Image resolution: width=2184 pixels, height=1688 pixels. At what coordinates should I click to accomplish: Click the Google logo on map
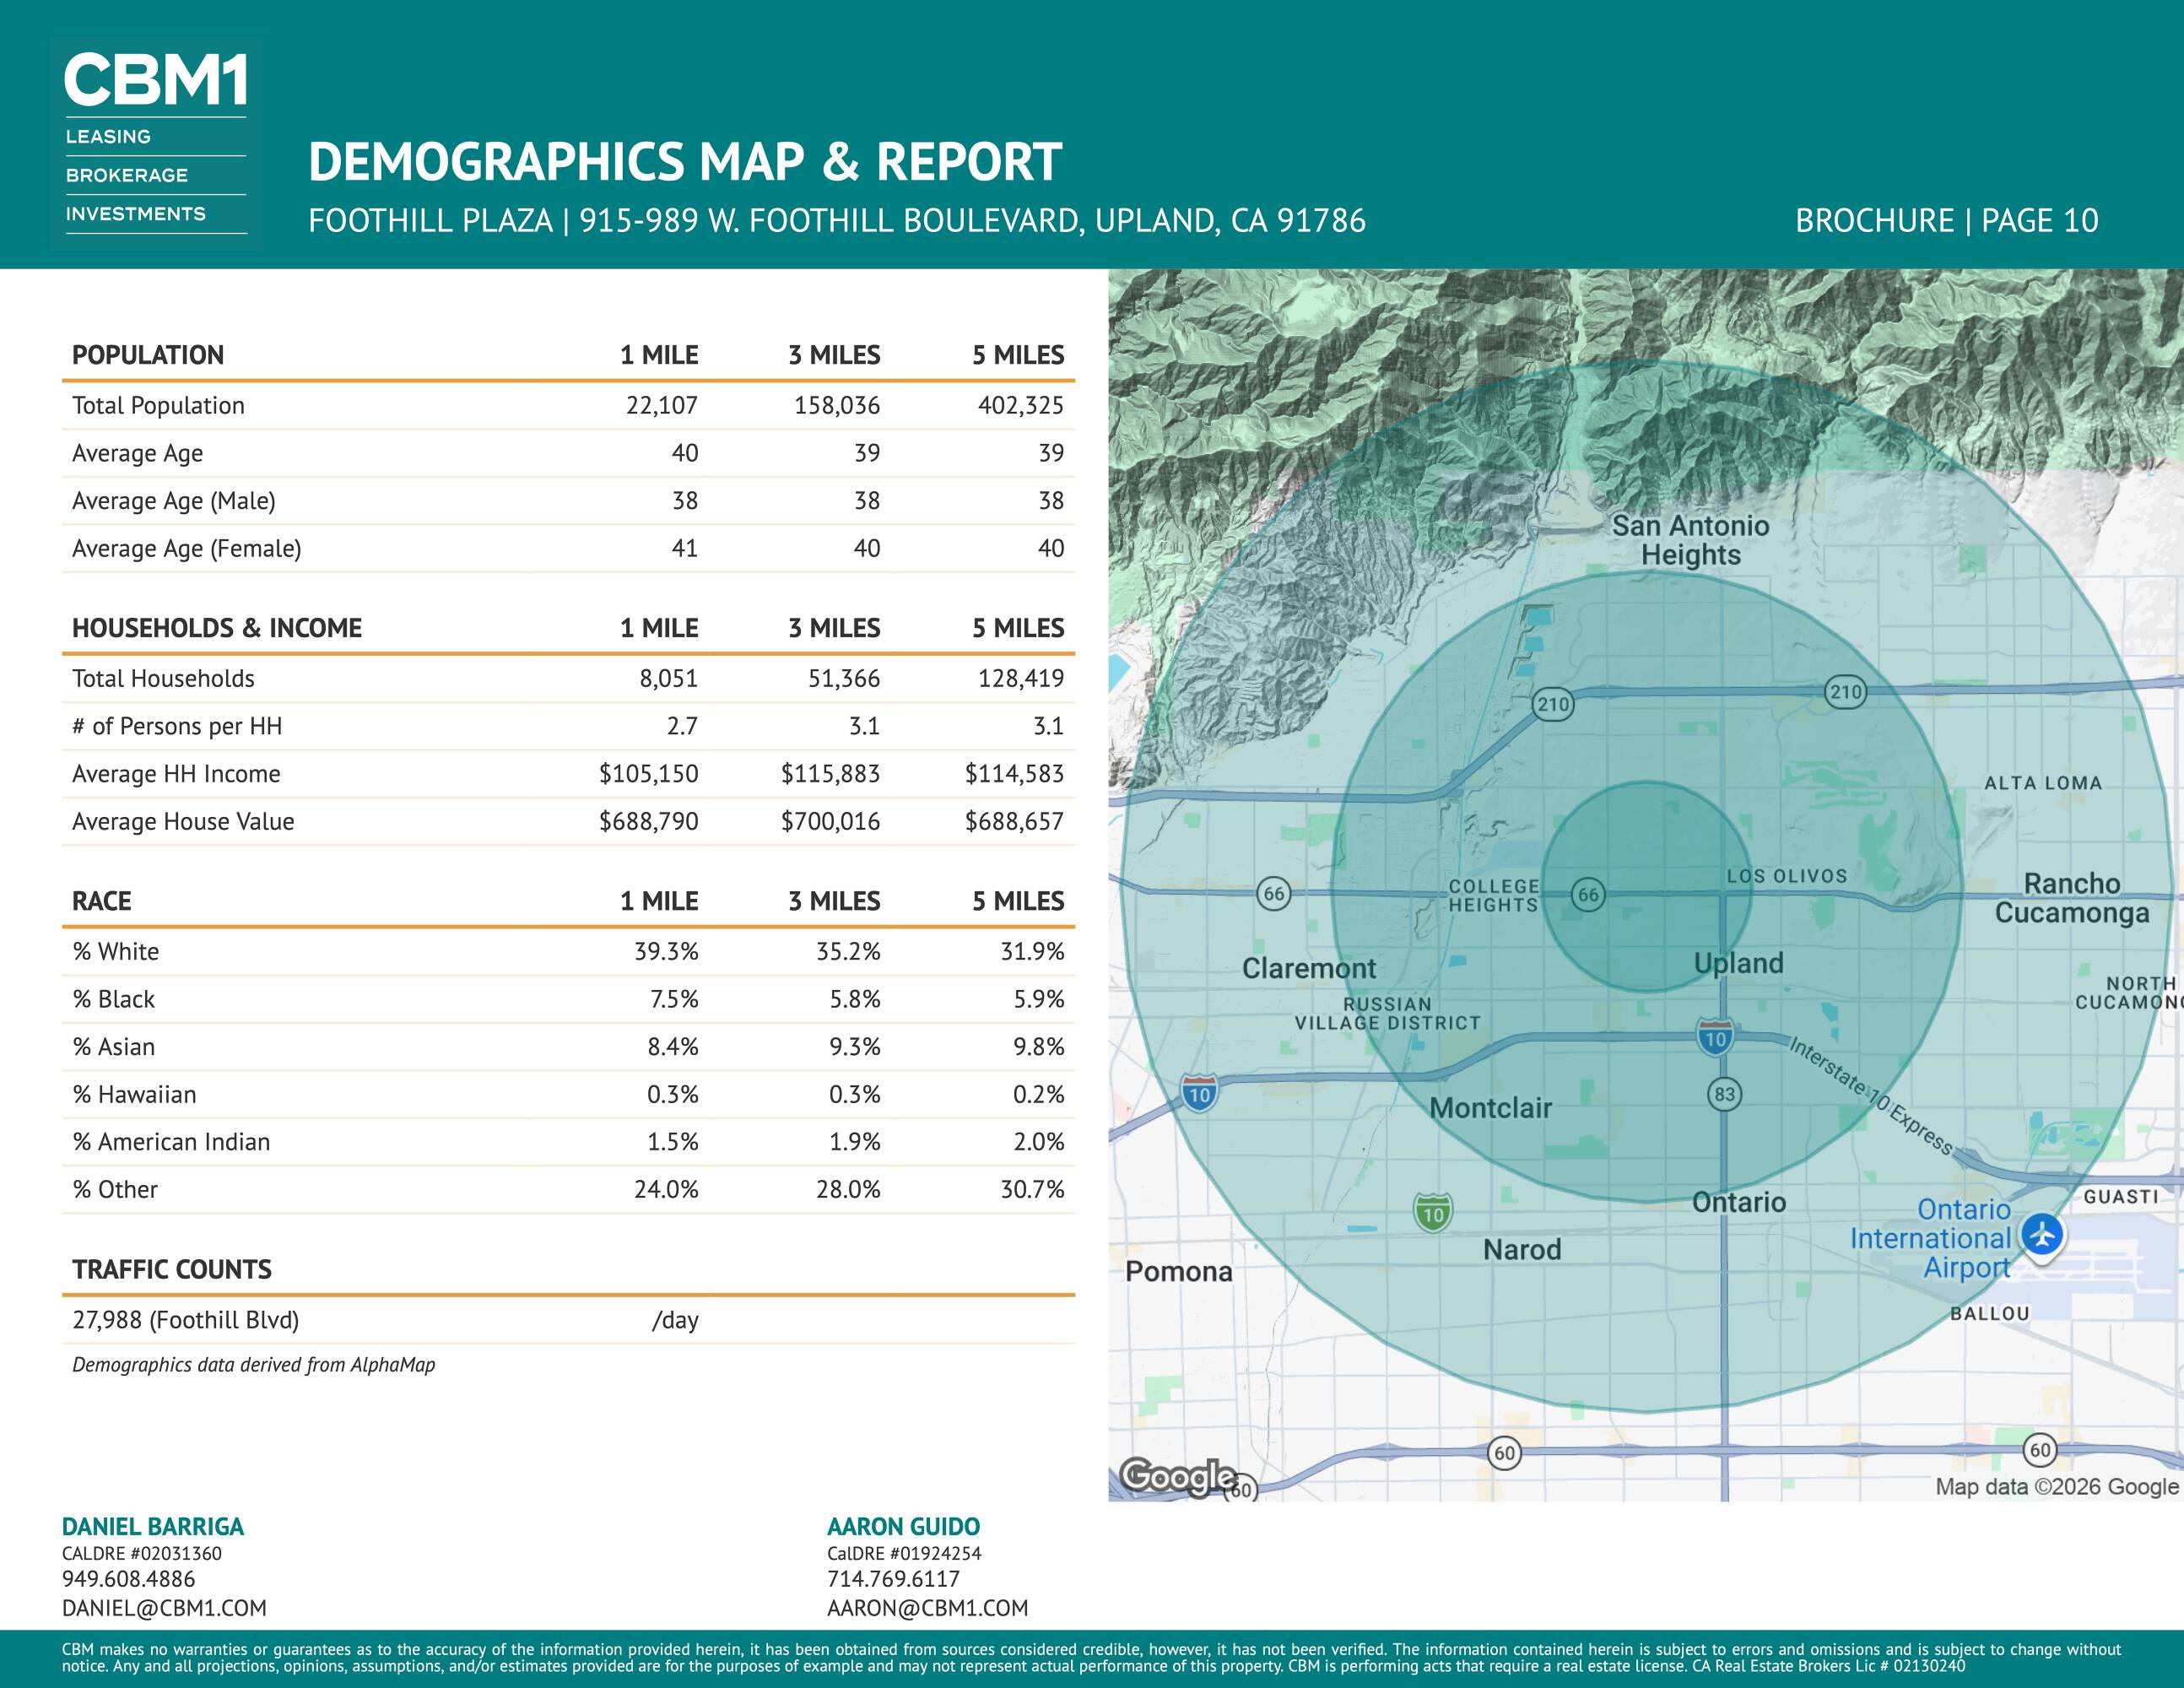click(x=1177, y=1476)
